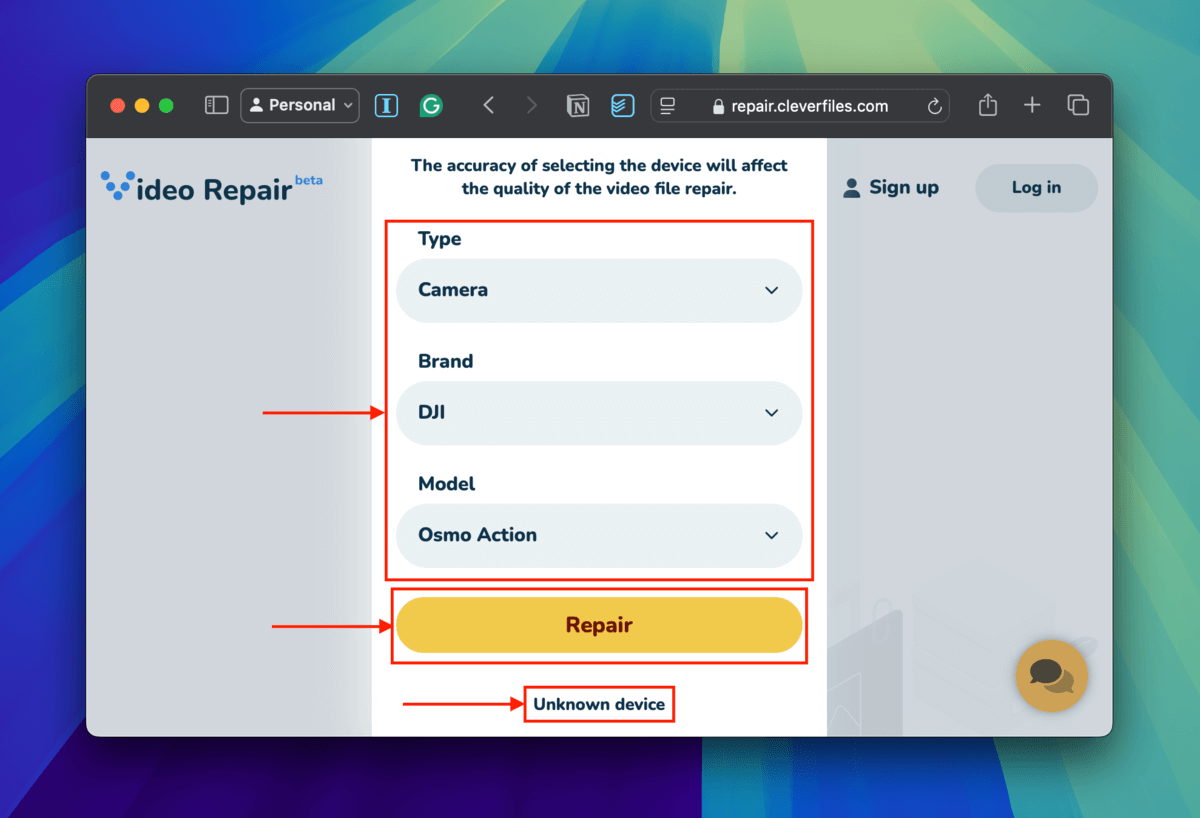Image resolution: width=1200 pixels, height=818 pixels.
Task: Maximize the Safari window with the green button
Action: [x=166, y=105]
